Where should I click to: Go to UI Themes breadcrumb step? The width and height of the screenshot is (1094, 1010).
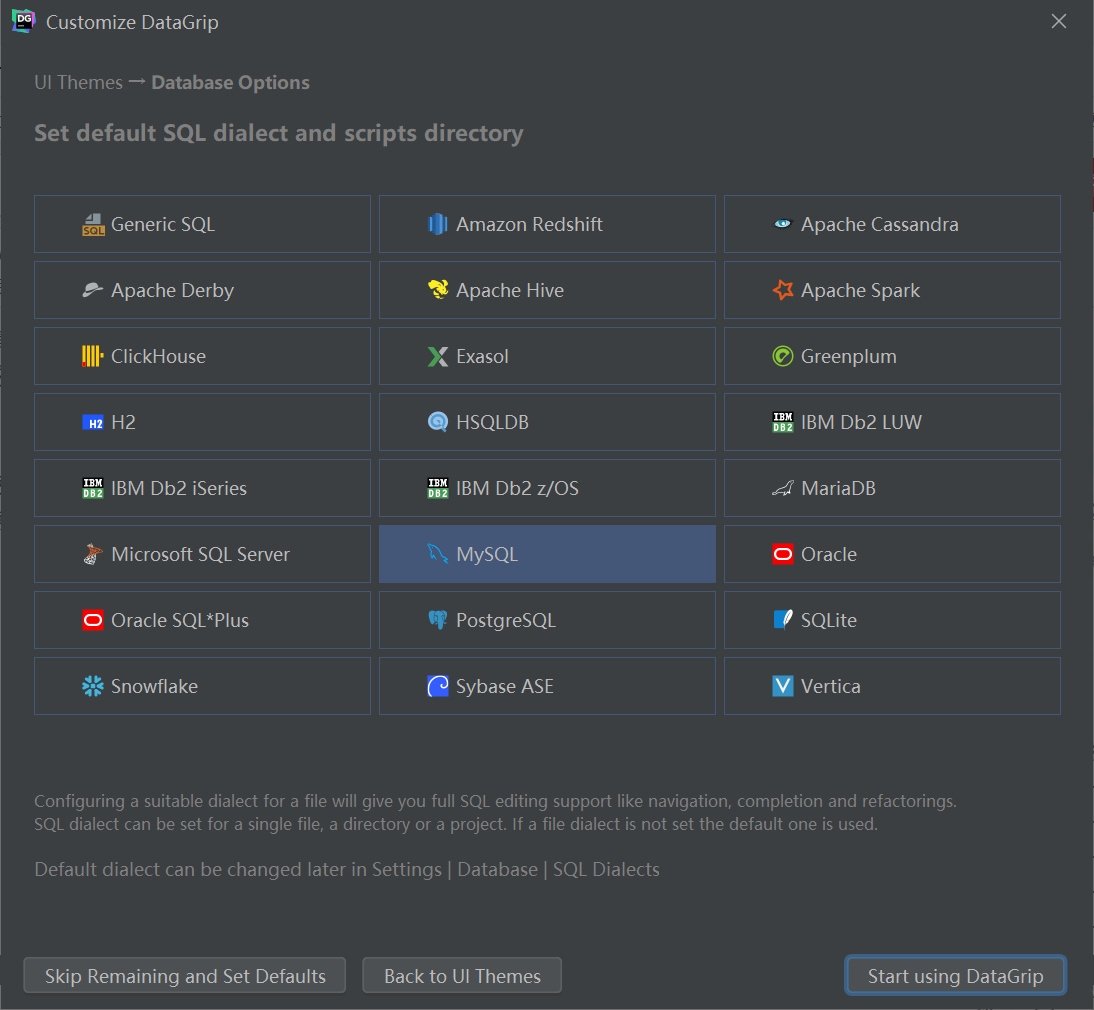78,82
